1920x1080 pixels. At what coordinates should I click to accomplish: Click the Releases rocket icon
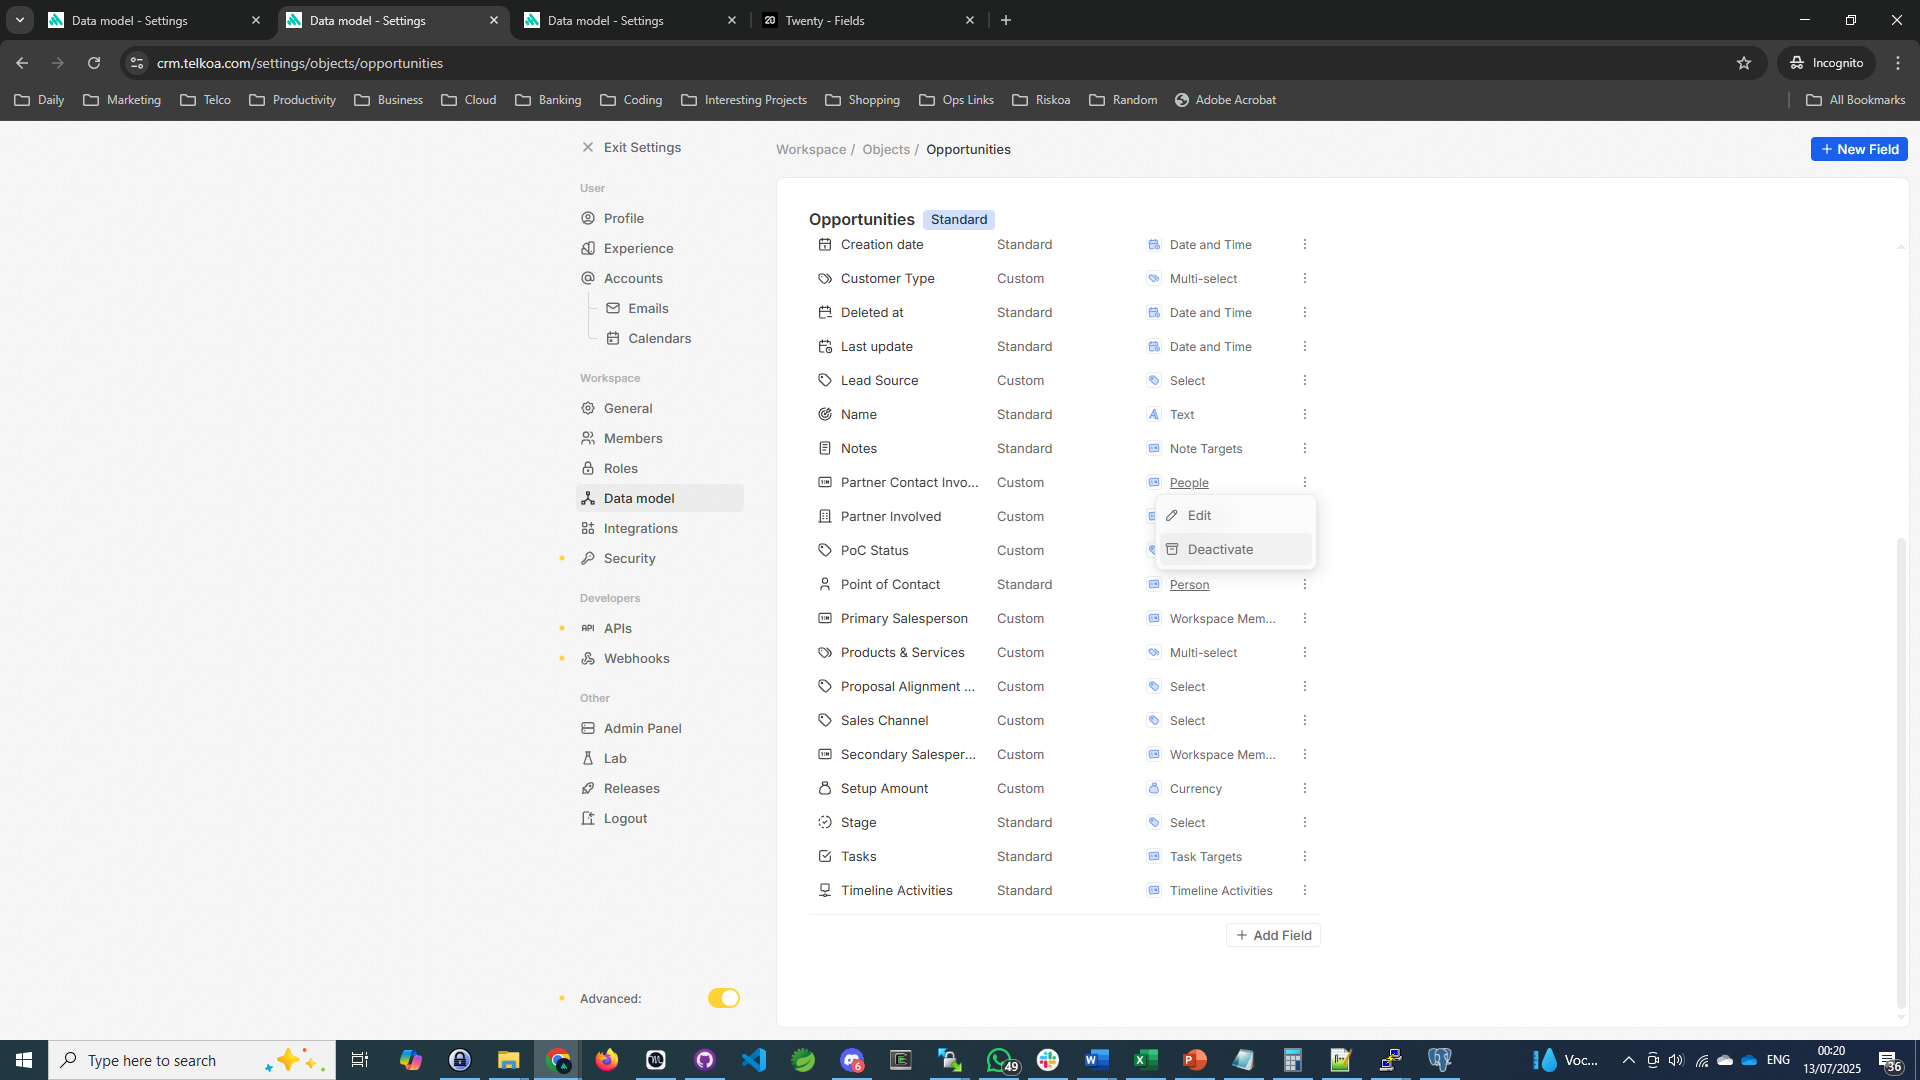point(588,788)
